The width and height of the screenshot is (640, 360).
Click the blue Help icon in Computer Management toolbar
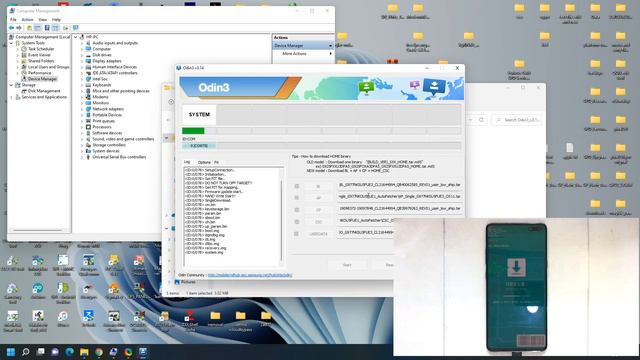[47, 28]
